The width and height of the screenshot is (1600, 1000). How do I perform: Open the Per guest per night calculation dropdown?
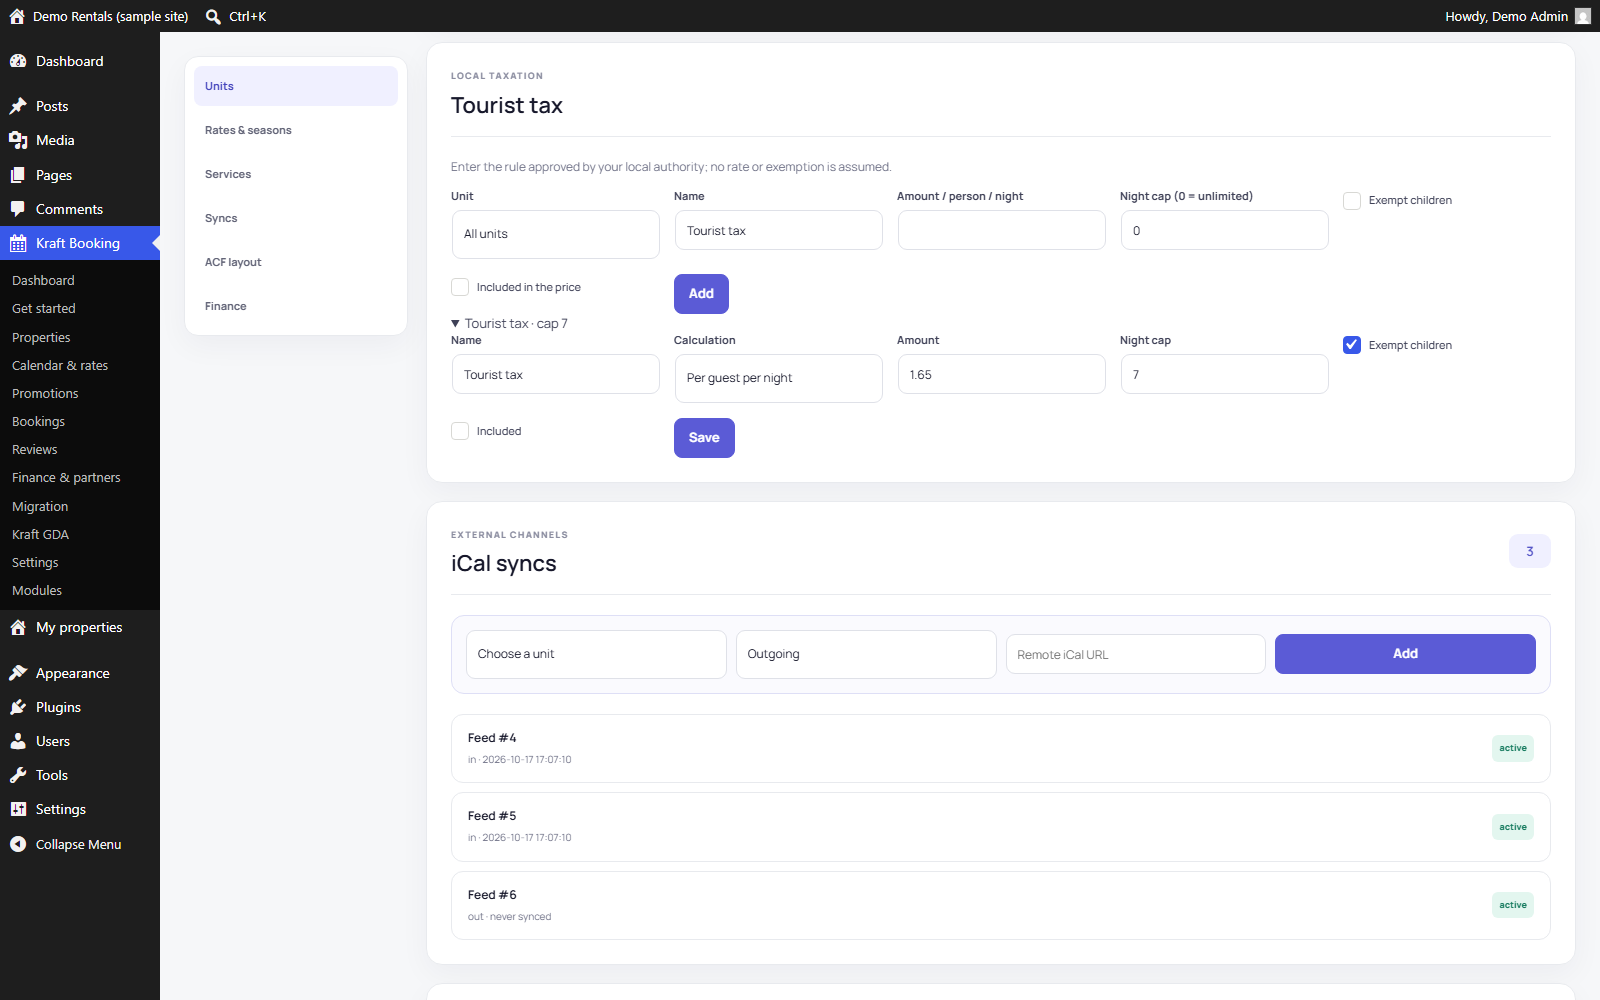778,378
